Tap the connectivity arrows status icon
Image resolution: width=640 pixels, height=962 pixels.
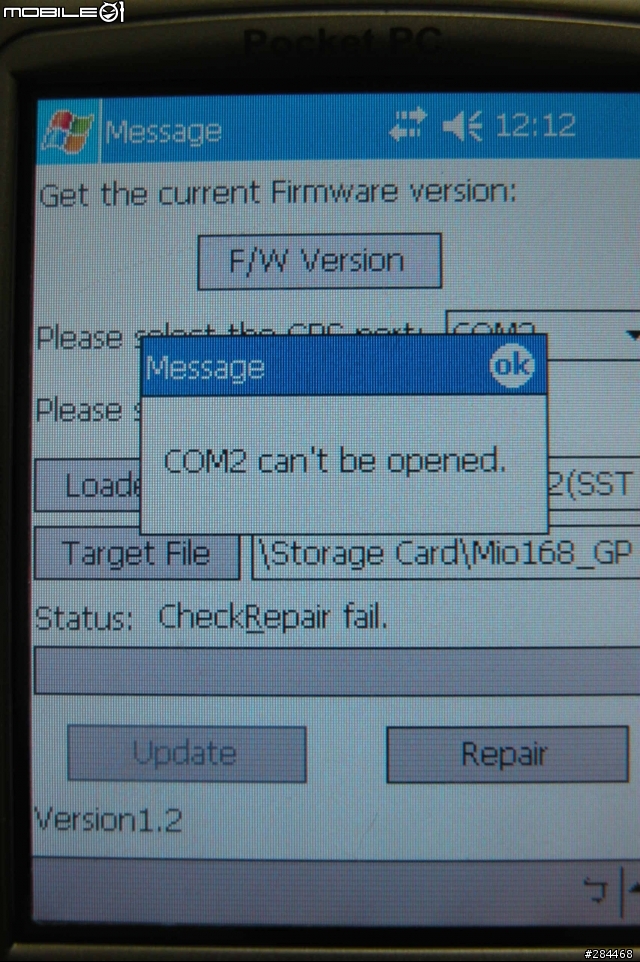pos(408,125)
